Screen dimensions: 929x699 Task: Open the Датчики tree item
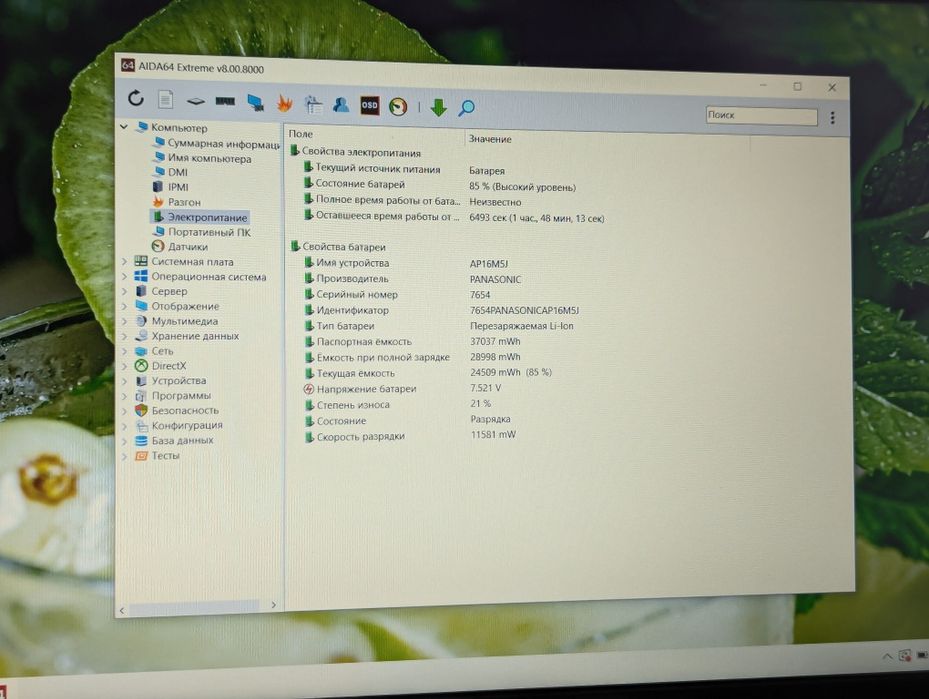[x=180, y=246]
